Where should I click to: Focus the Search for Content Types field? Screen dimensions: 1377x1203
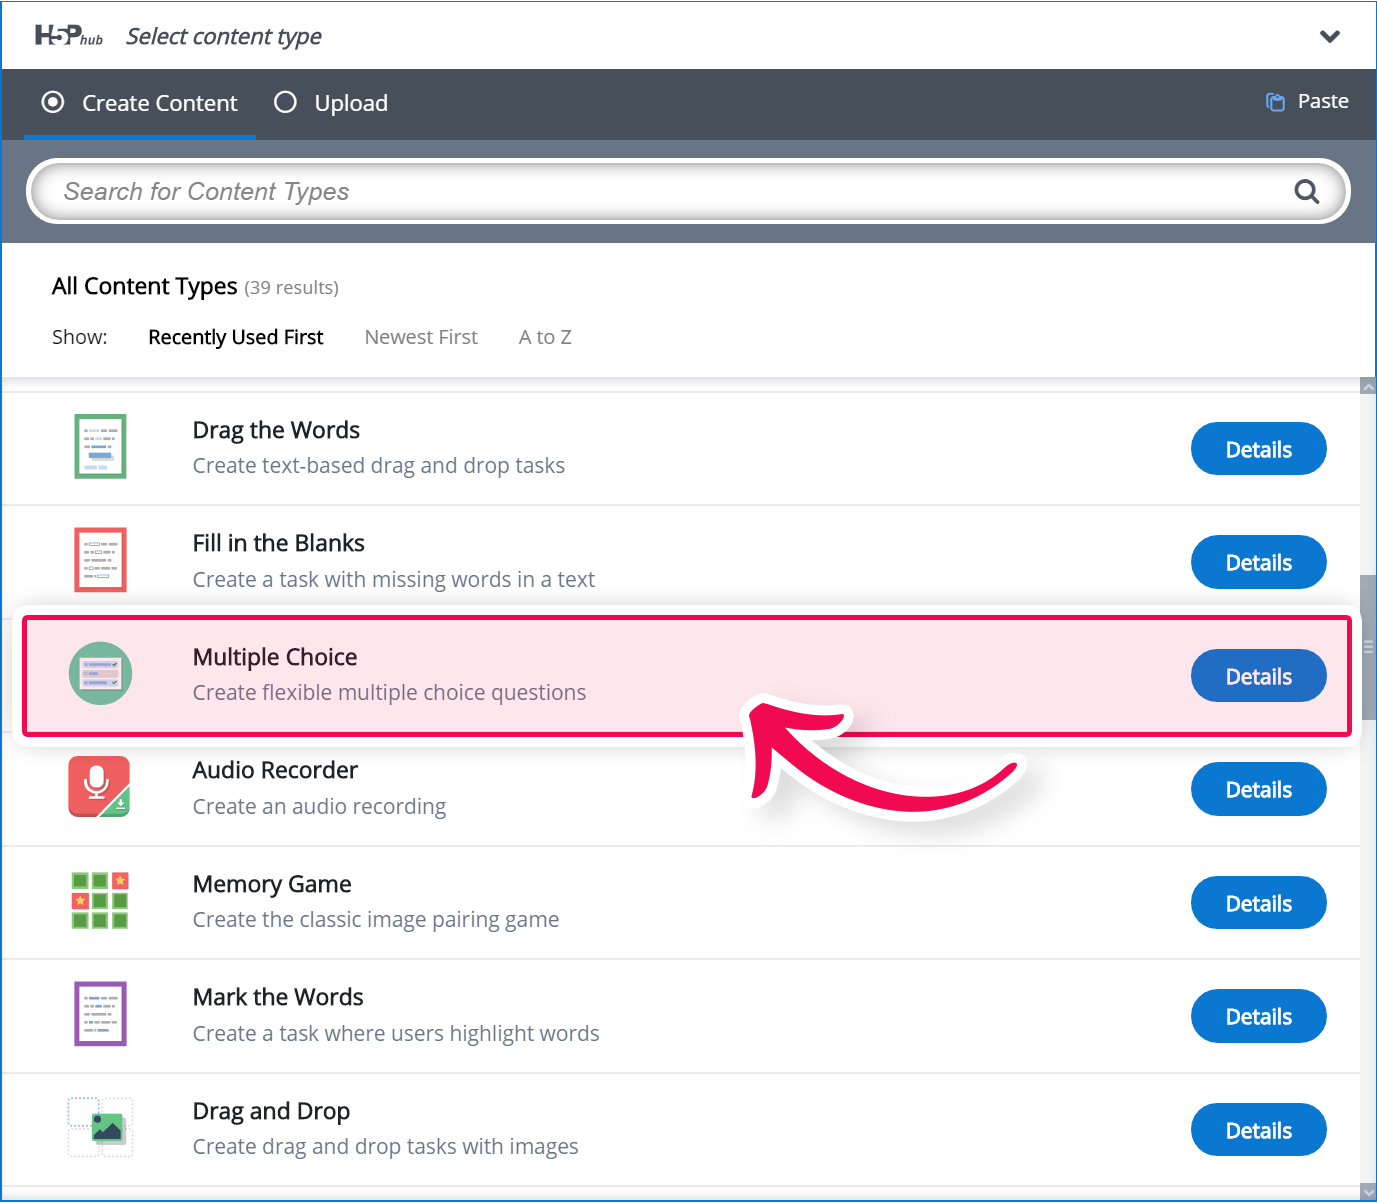(660, 191)
